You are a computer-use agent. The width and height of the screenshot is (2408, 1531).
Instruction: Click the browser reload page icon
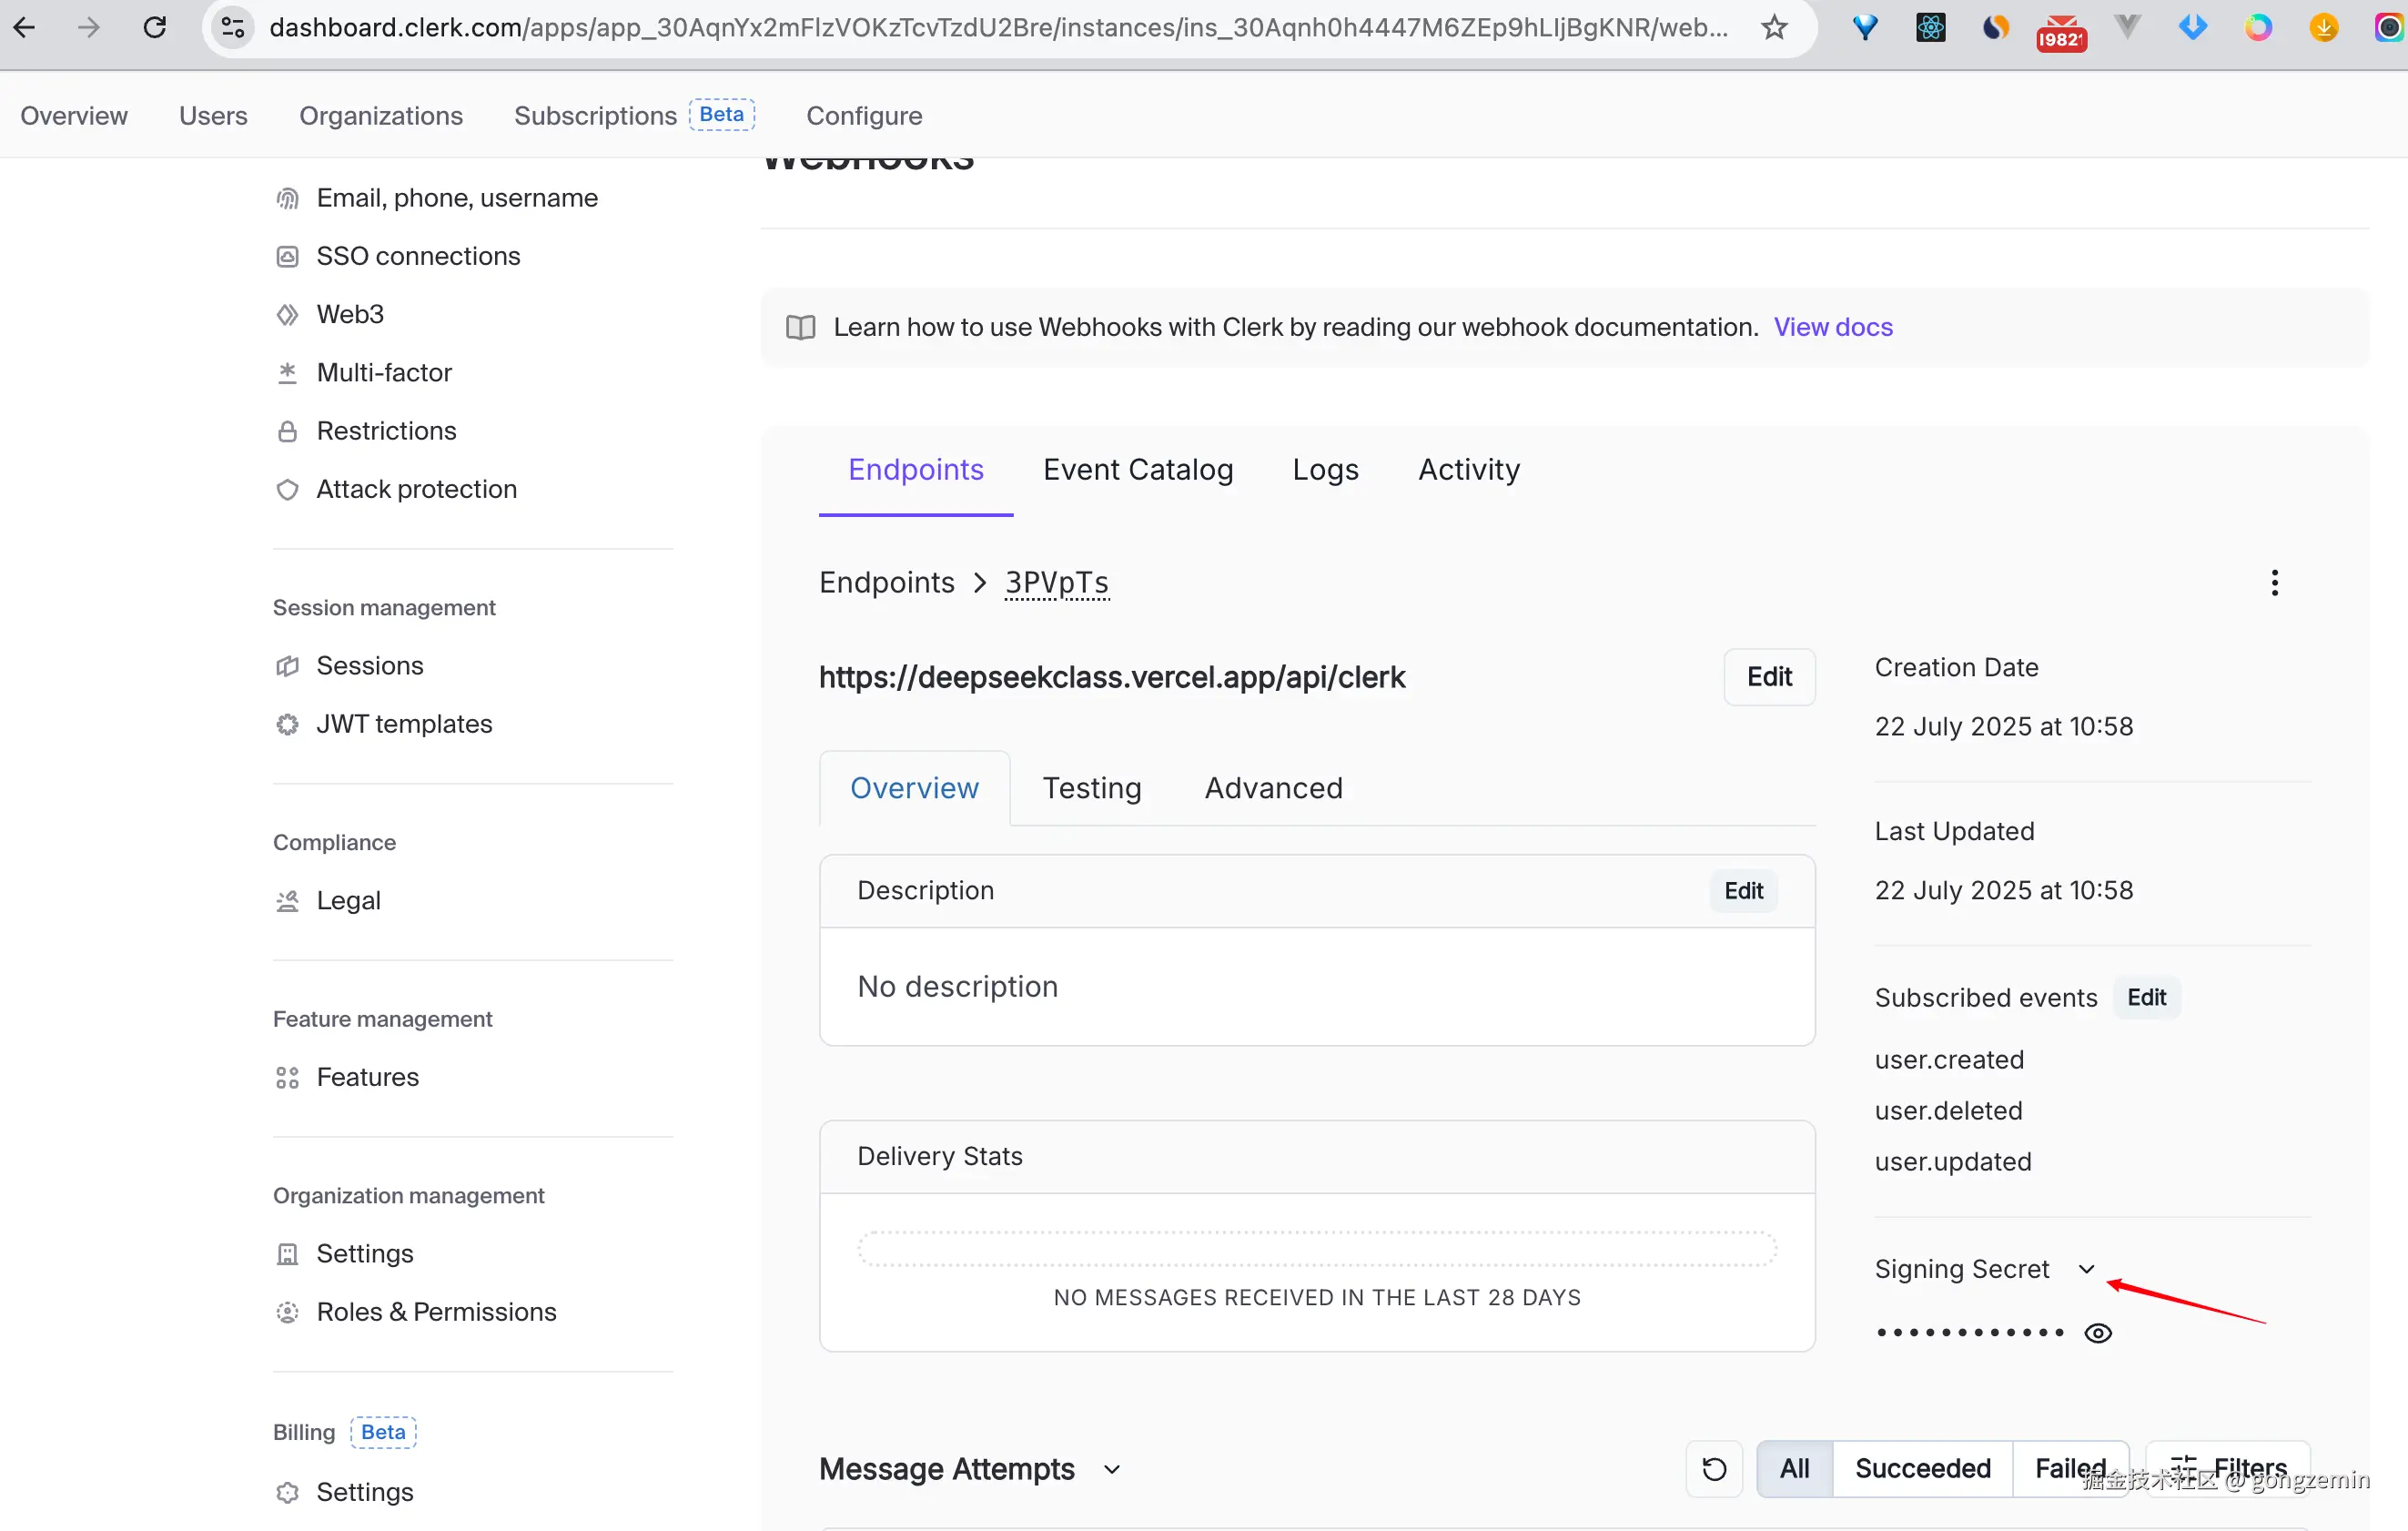[x=155, y=27]
